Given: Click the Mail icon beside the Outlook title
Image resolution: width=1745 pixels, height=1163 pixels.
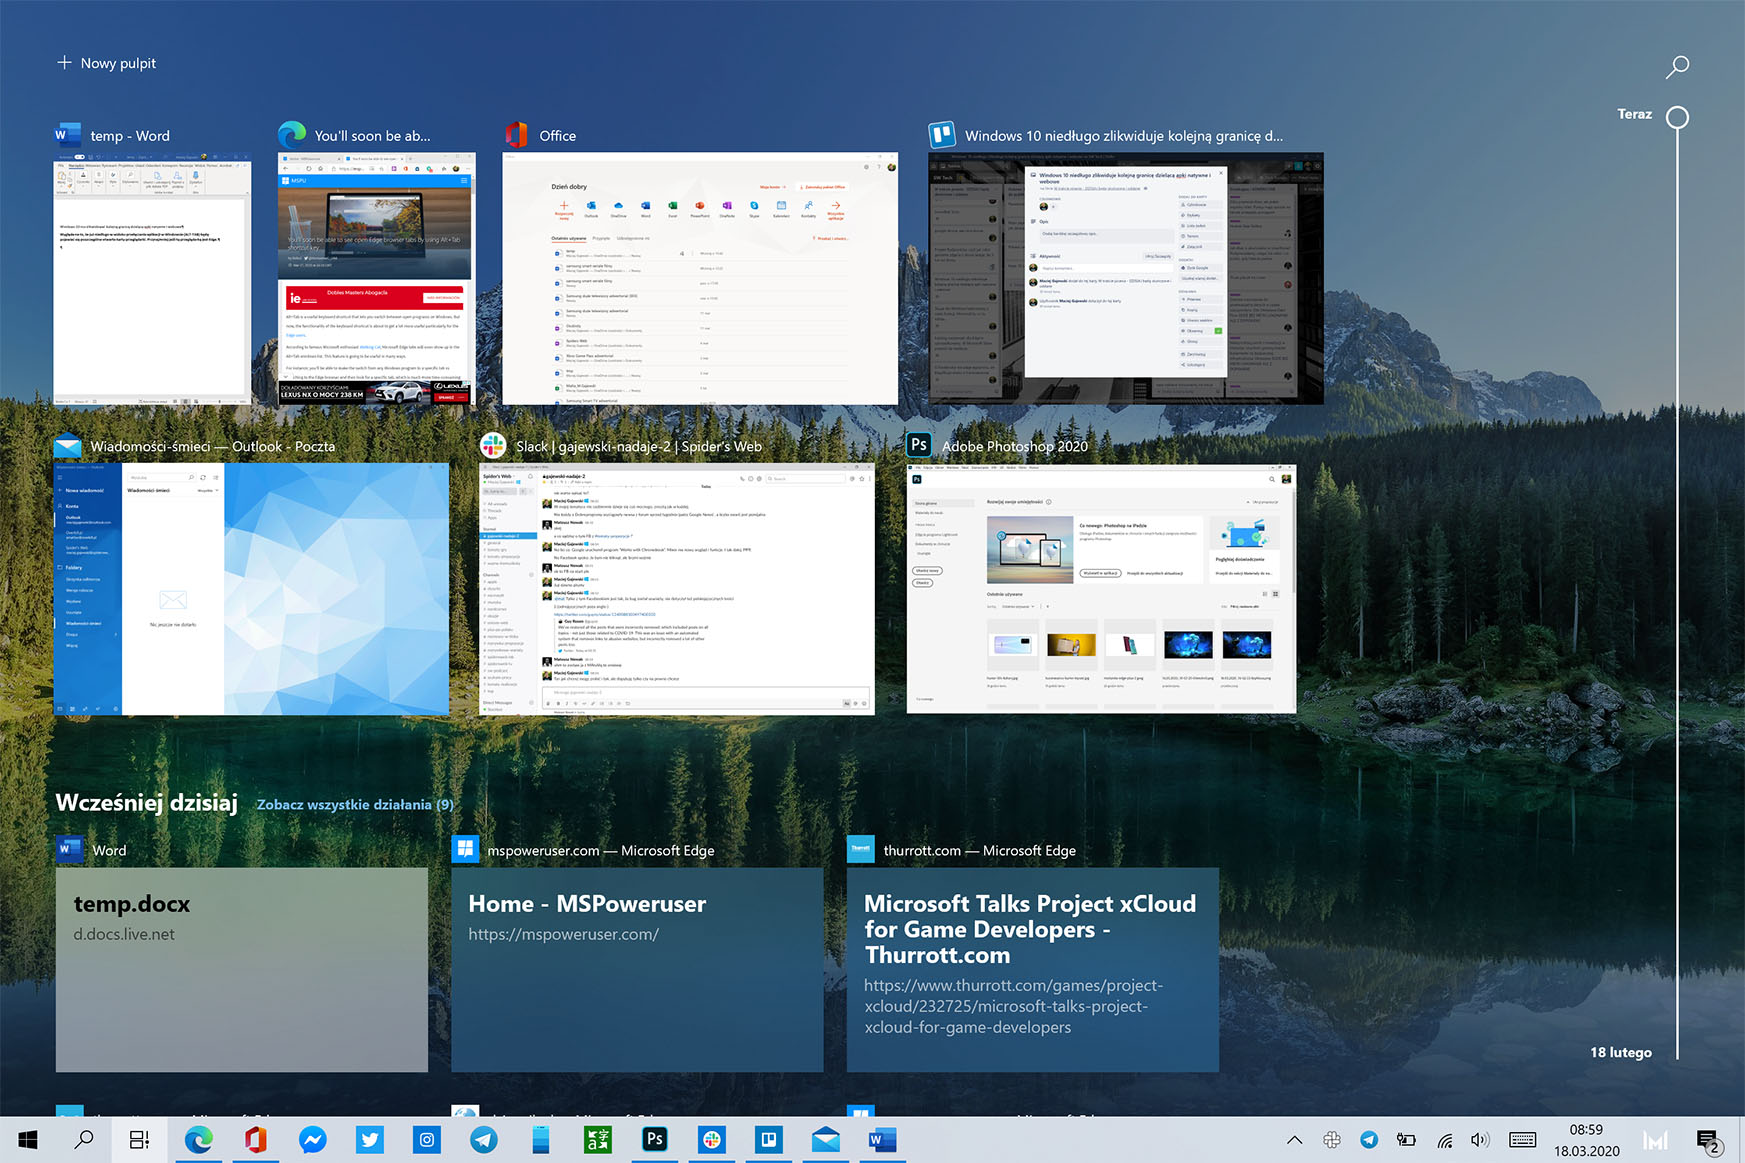Looking at the screenshot, I should (x=67, y=445).
